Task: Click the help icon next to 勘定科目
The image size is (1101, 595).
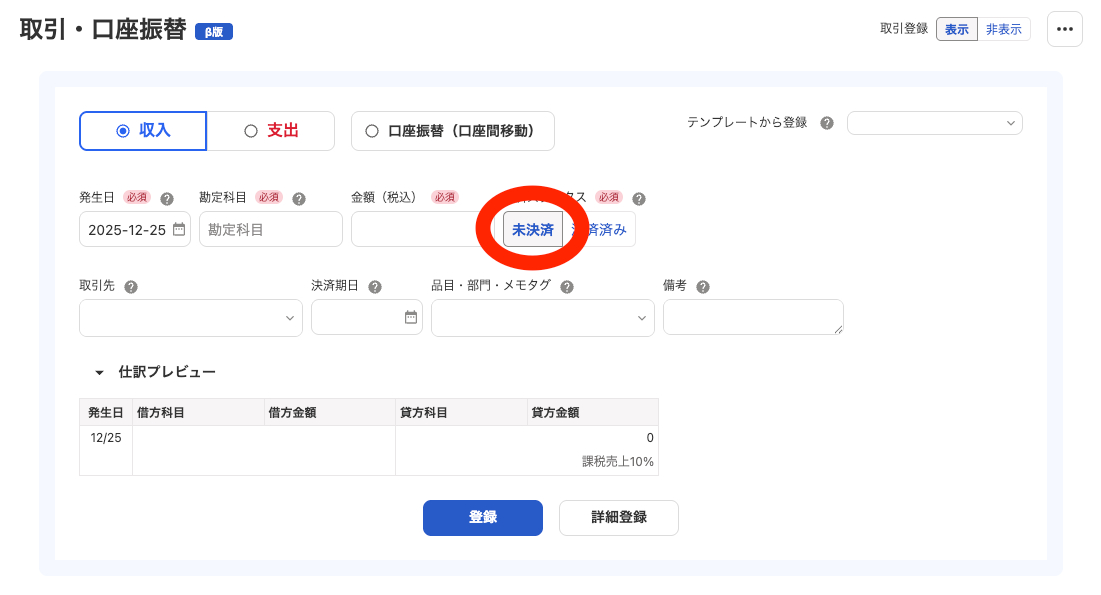Action: [298, 197]
